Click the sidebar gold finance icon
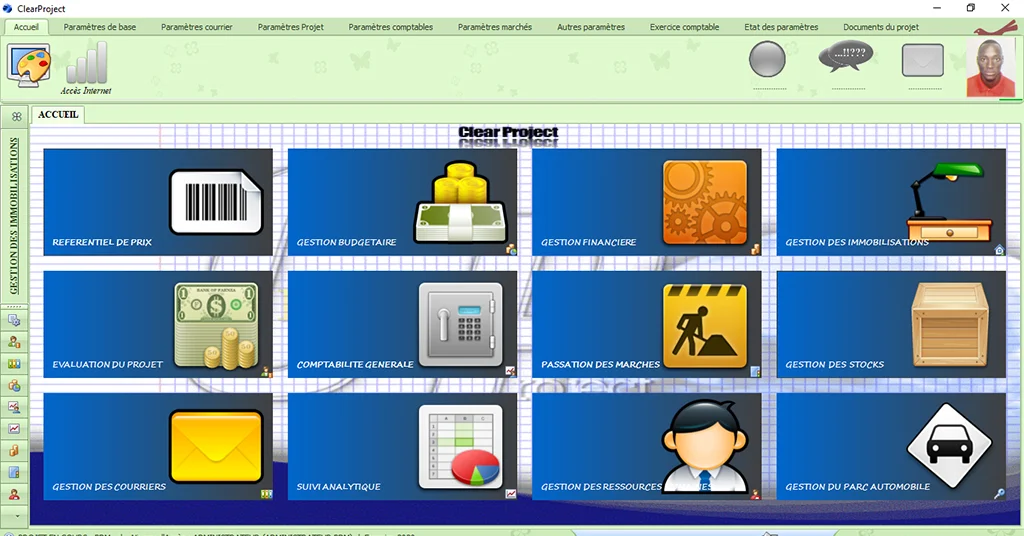 [14, 450]
